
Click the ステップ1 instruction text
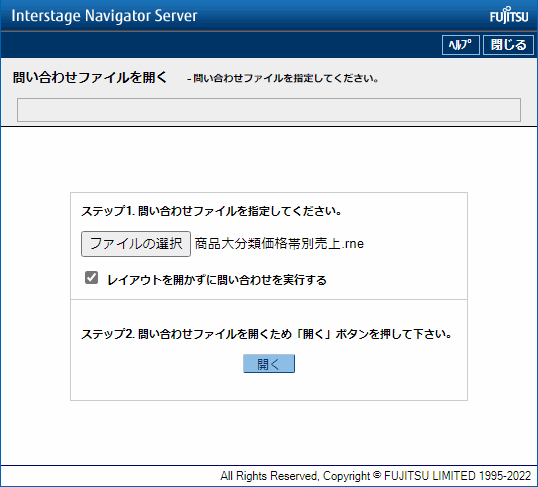pos(211,211)
